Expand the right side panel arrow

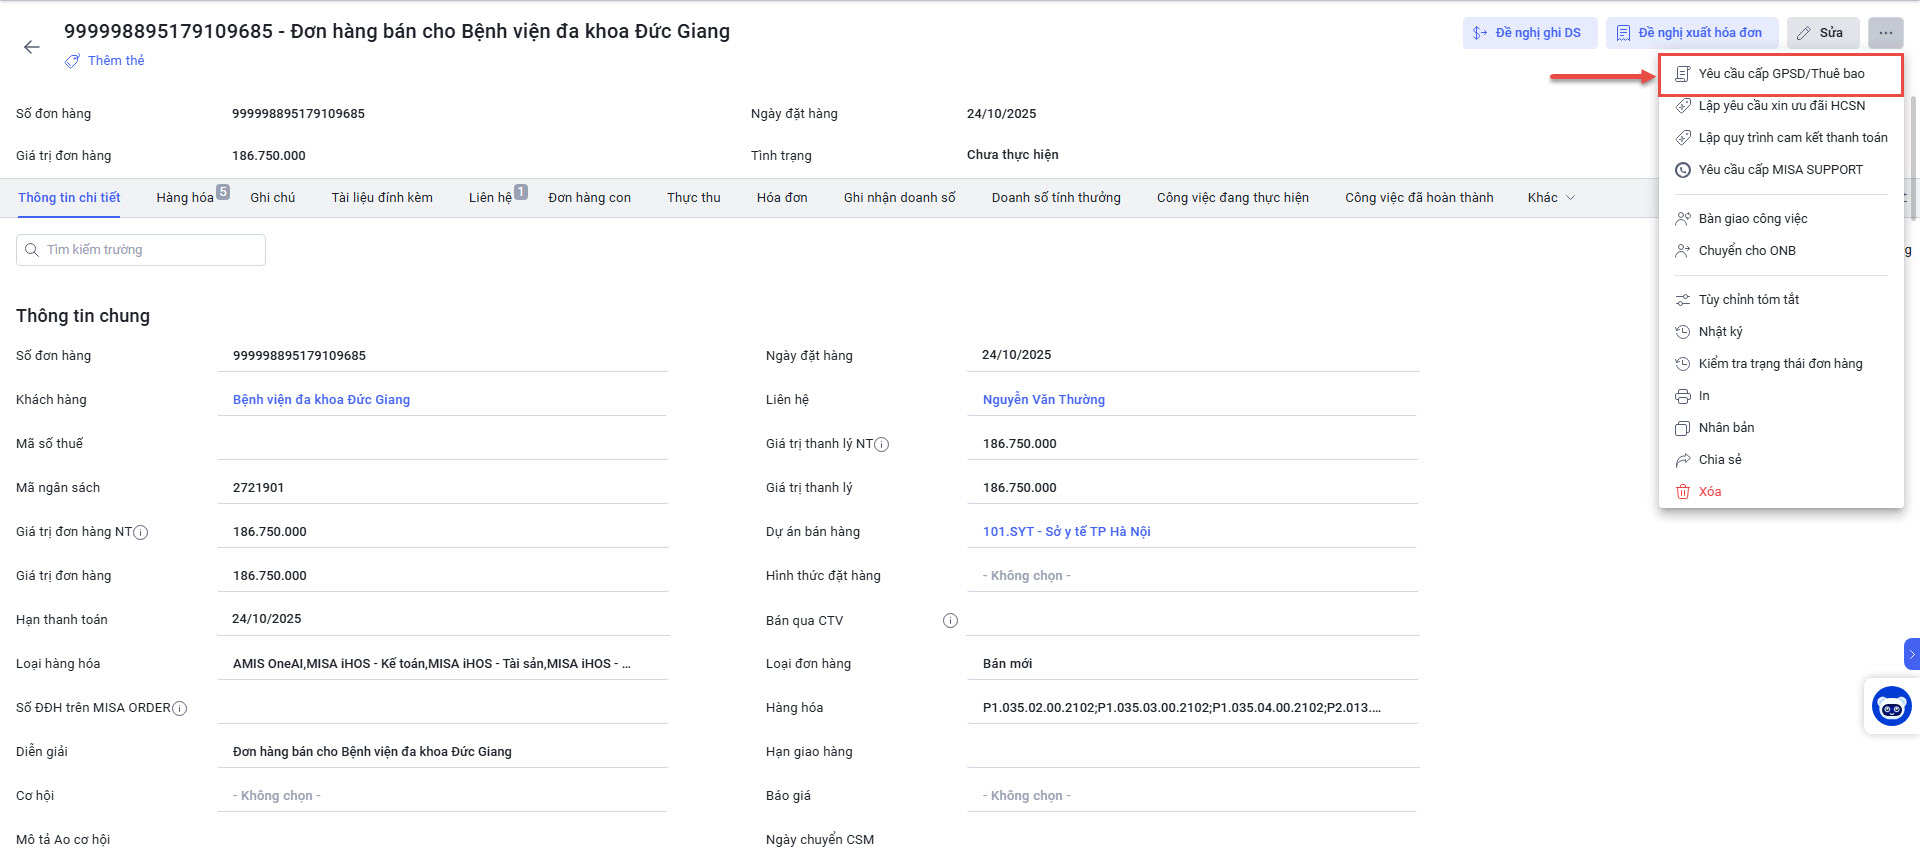[x=1911, y=654]
